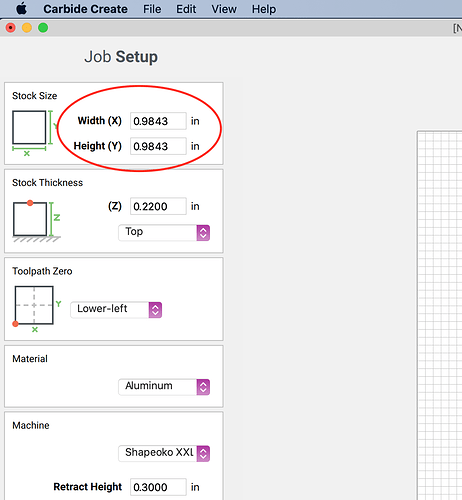This screenshot has height=500, width=462.
Task: Open the Edit menu
Action: pyautogui.click(x=186, y=9)
